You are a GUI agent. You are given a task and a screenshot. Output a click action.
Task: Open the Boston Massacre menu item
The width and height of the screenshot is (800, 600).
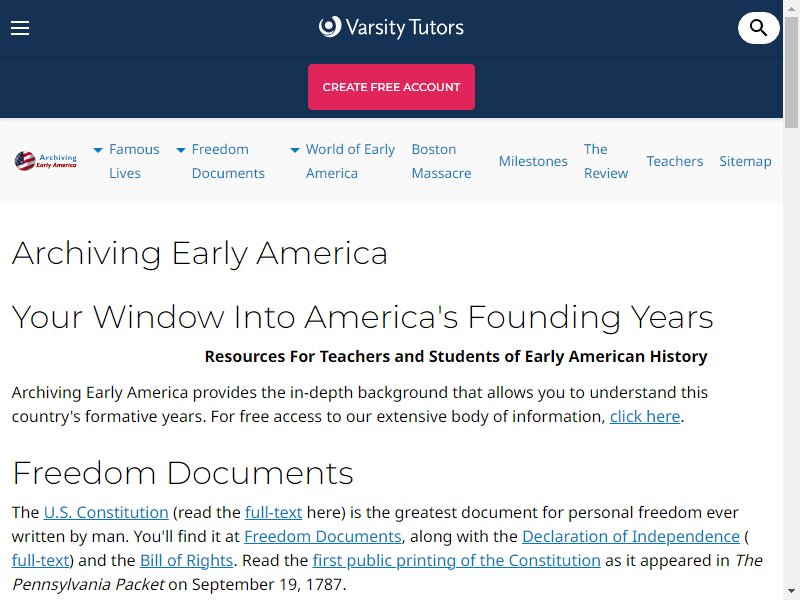441,161
